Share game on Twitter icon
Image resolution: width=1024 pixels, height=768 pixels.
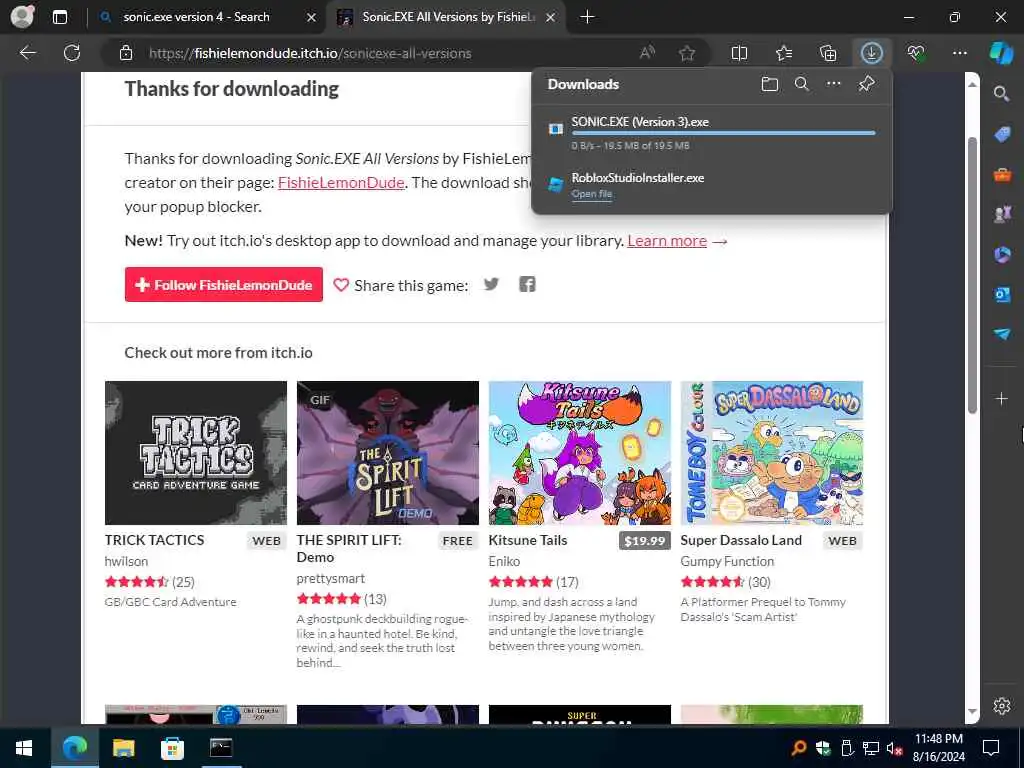point(491,284)
